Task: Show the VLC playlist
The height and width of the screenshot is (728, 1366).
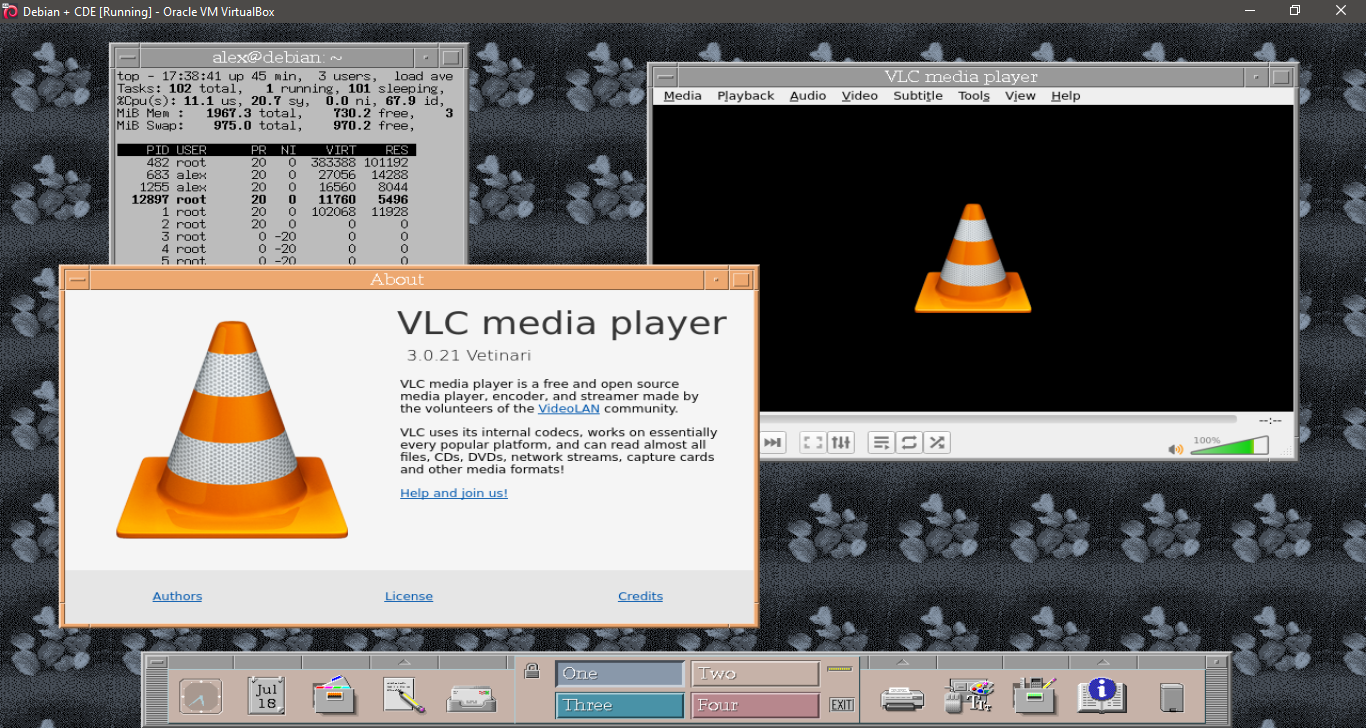Action: click(x=880, y=442)
